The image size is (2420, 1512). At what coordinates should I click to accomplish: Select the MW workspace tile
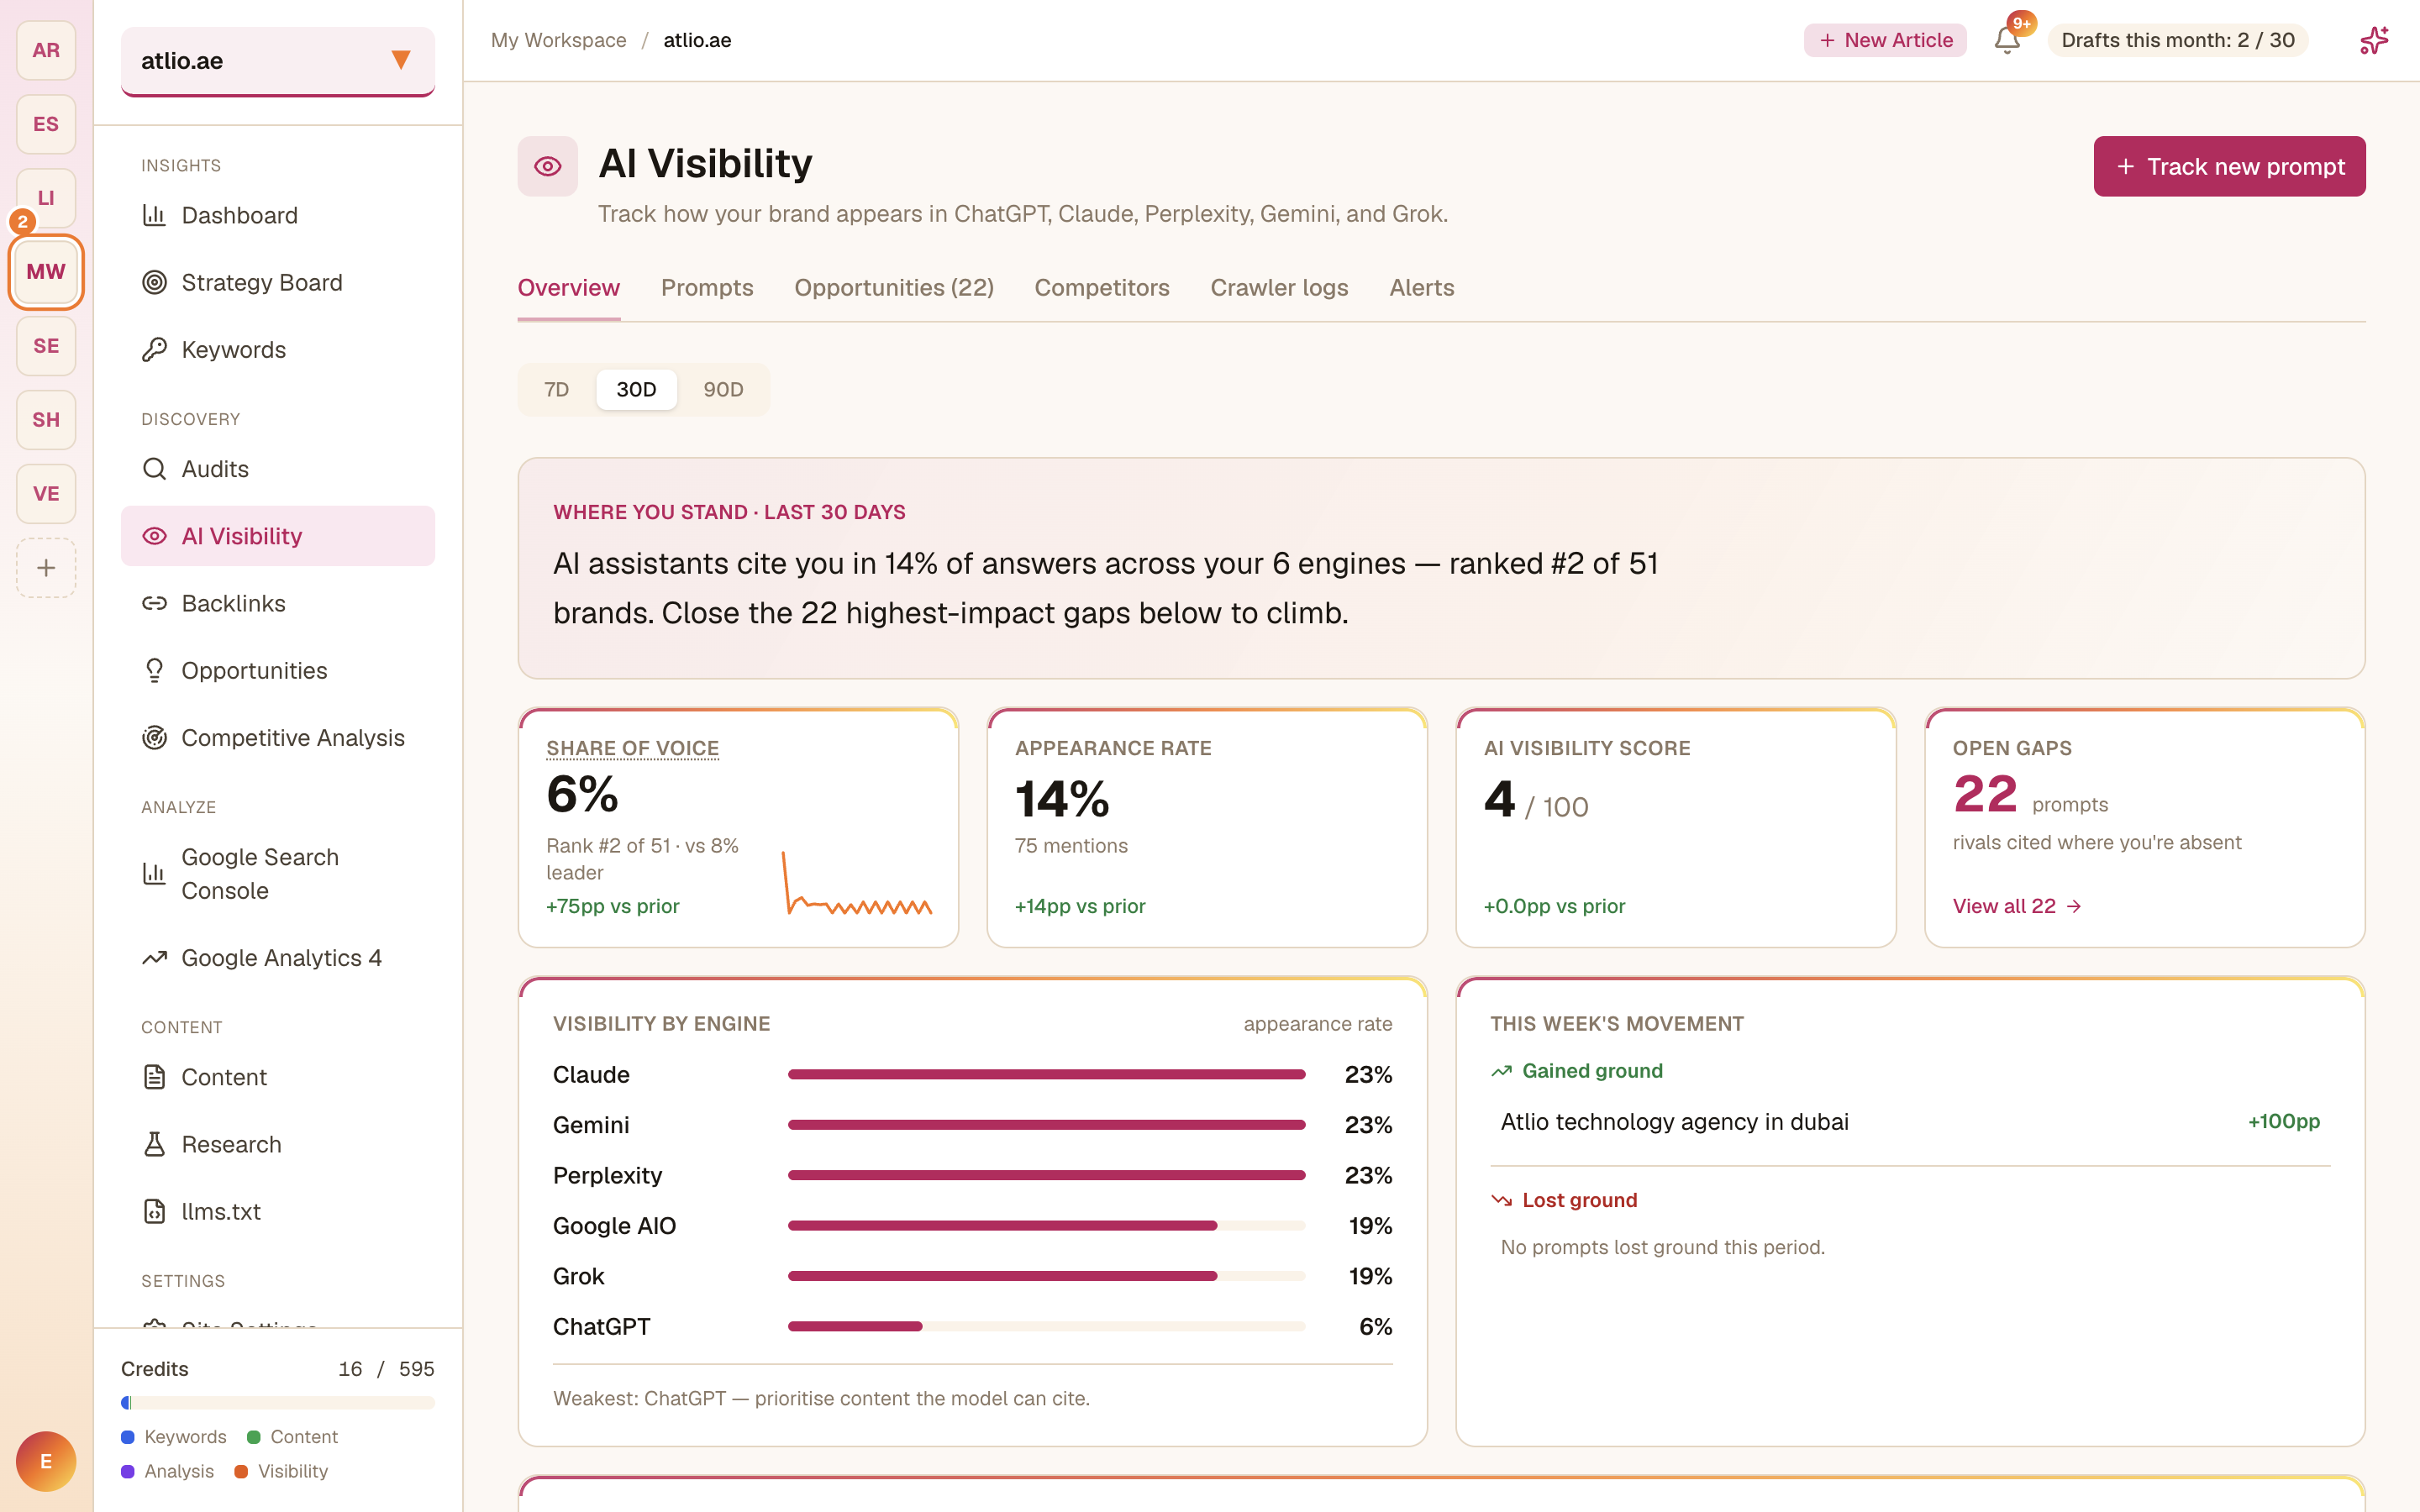[x=46, y=271]
